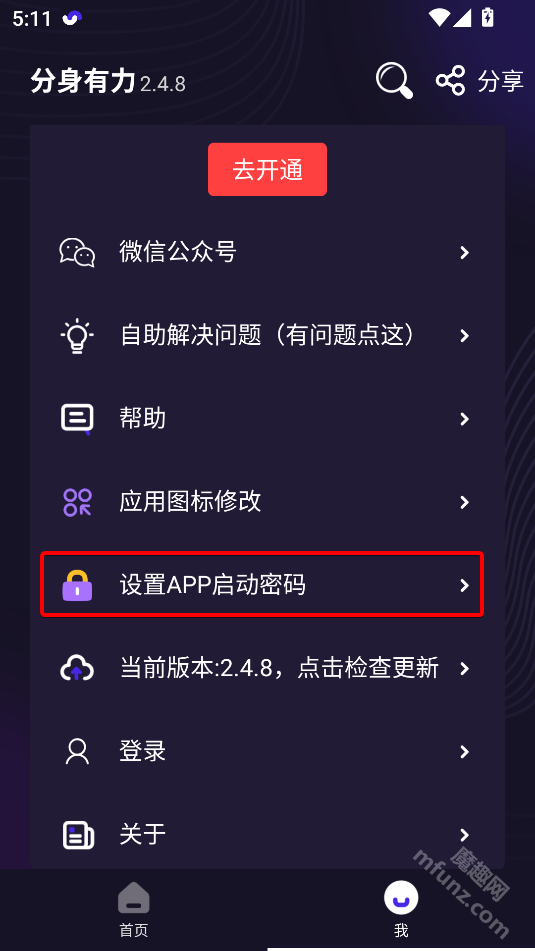The height and width of the screenshot is (951, 535).
Task: Tap the 应用图标修改 purple icon
Action: pos(77,502)
